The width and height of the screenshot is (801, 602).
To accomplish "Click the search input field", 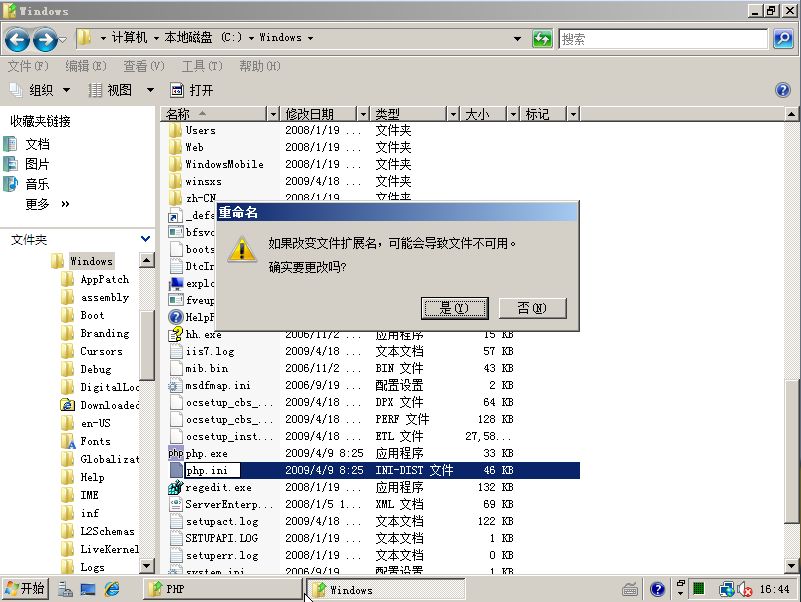I will coord(662,39).
